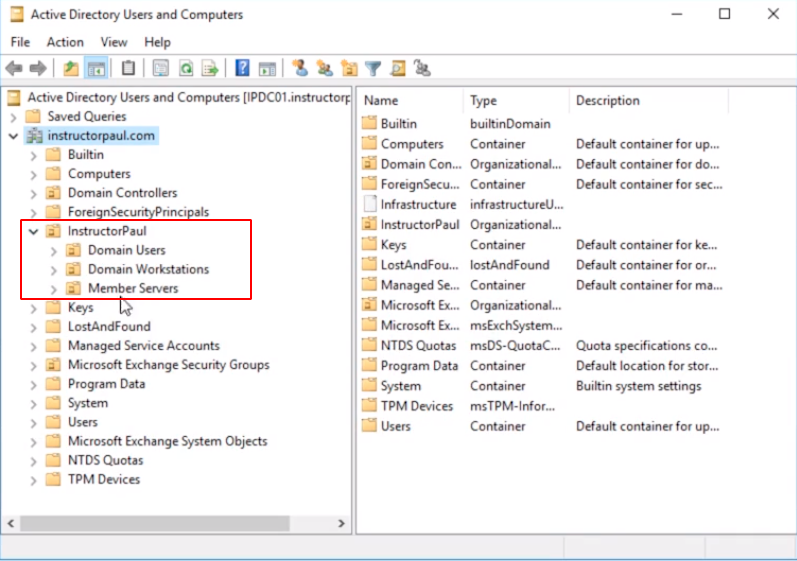Collapse the instructorpaul.com domain node
The height and width of the screenshot is (561, 797).
pyautogui.click(x=14, y=136)
